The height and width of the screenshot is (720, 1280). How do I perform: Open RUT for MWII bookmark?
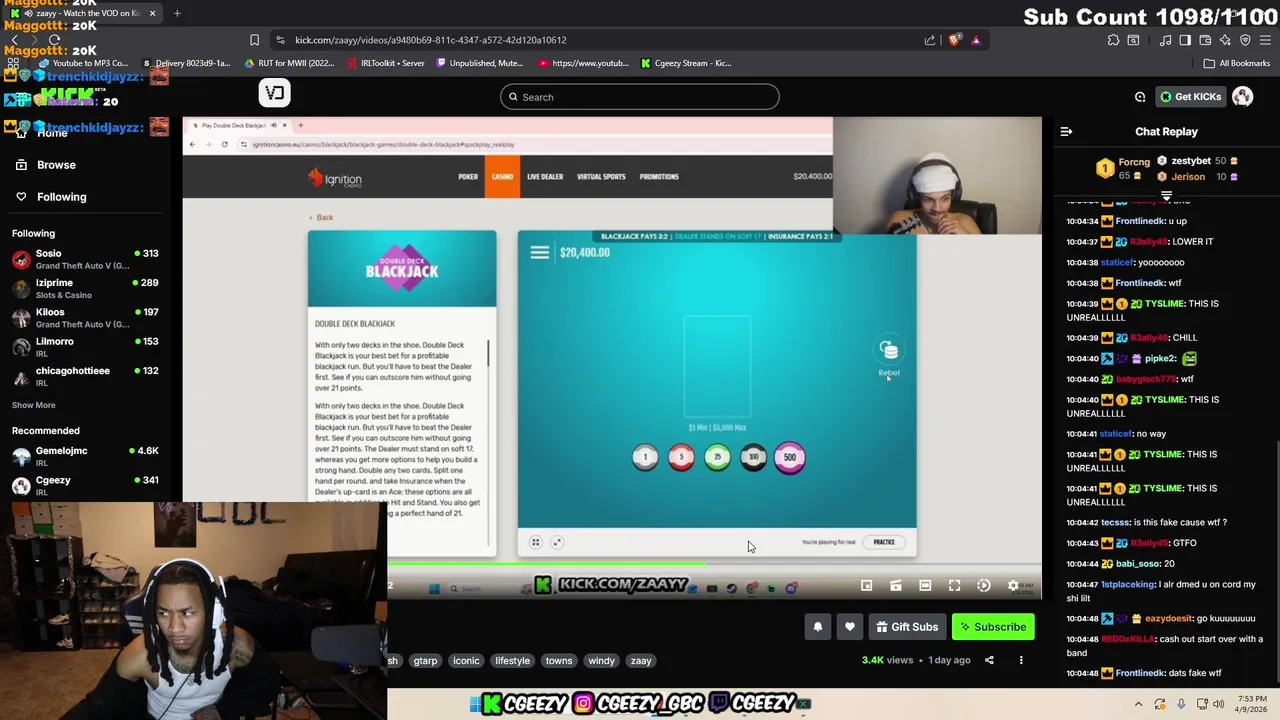(x=289, y=63)
